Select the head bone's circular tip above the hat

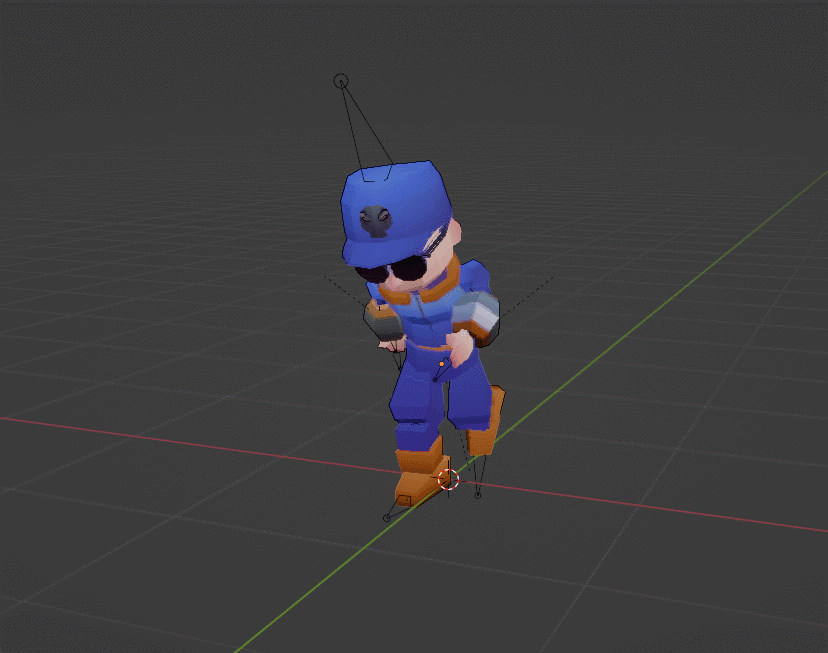click(x=341, y=81)
